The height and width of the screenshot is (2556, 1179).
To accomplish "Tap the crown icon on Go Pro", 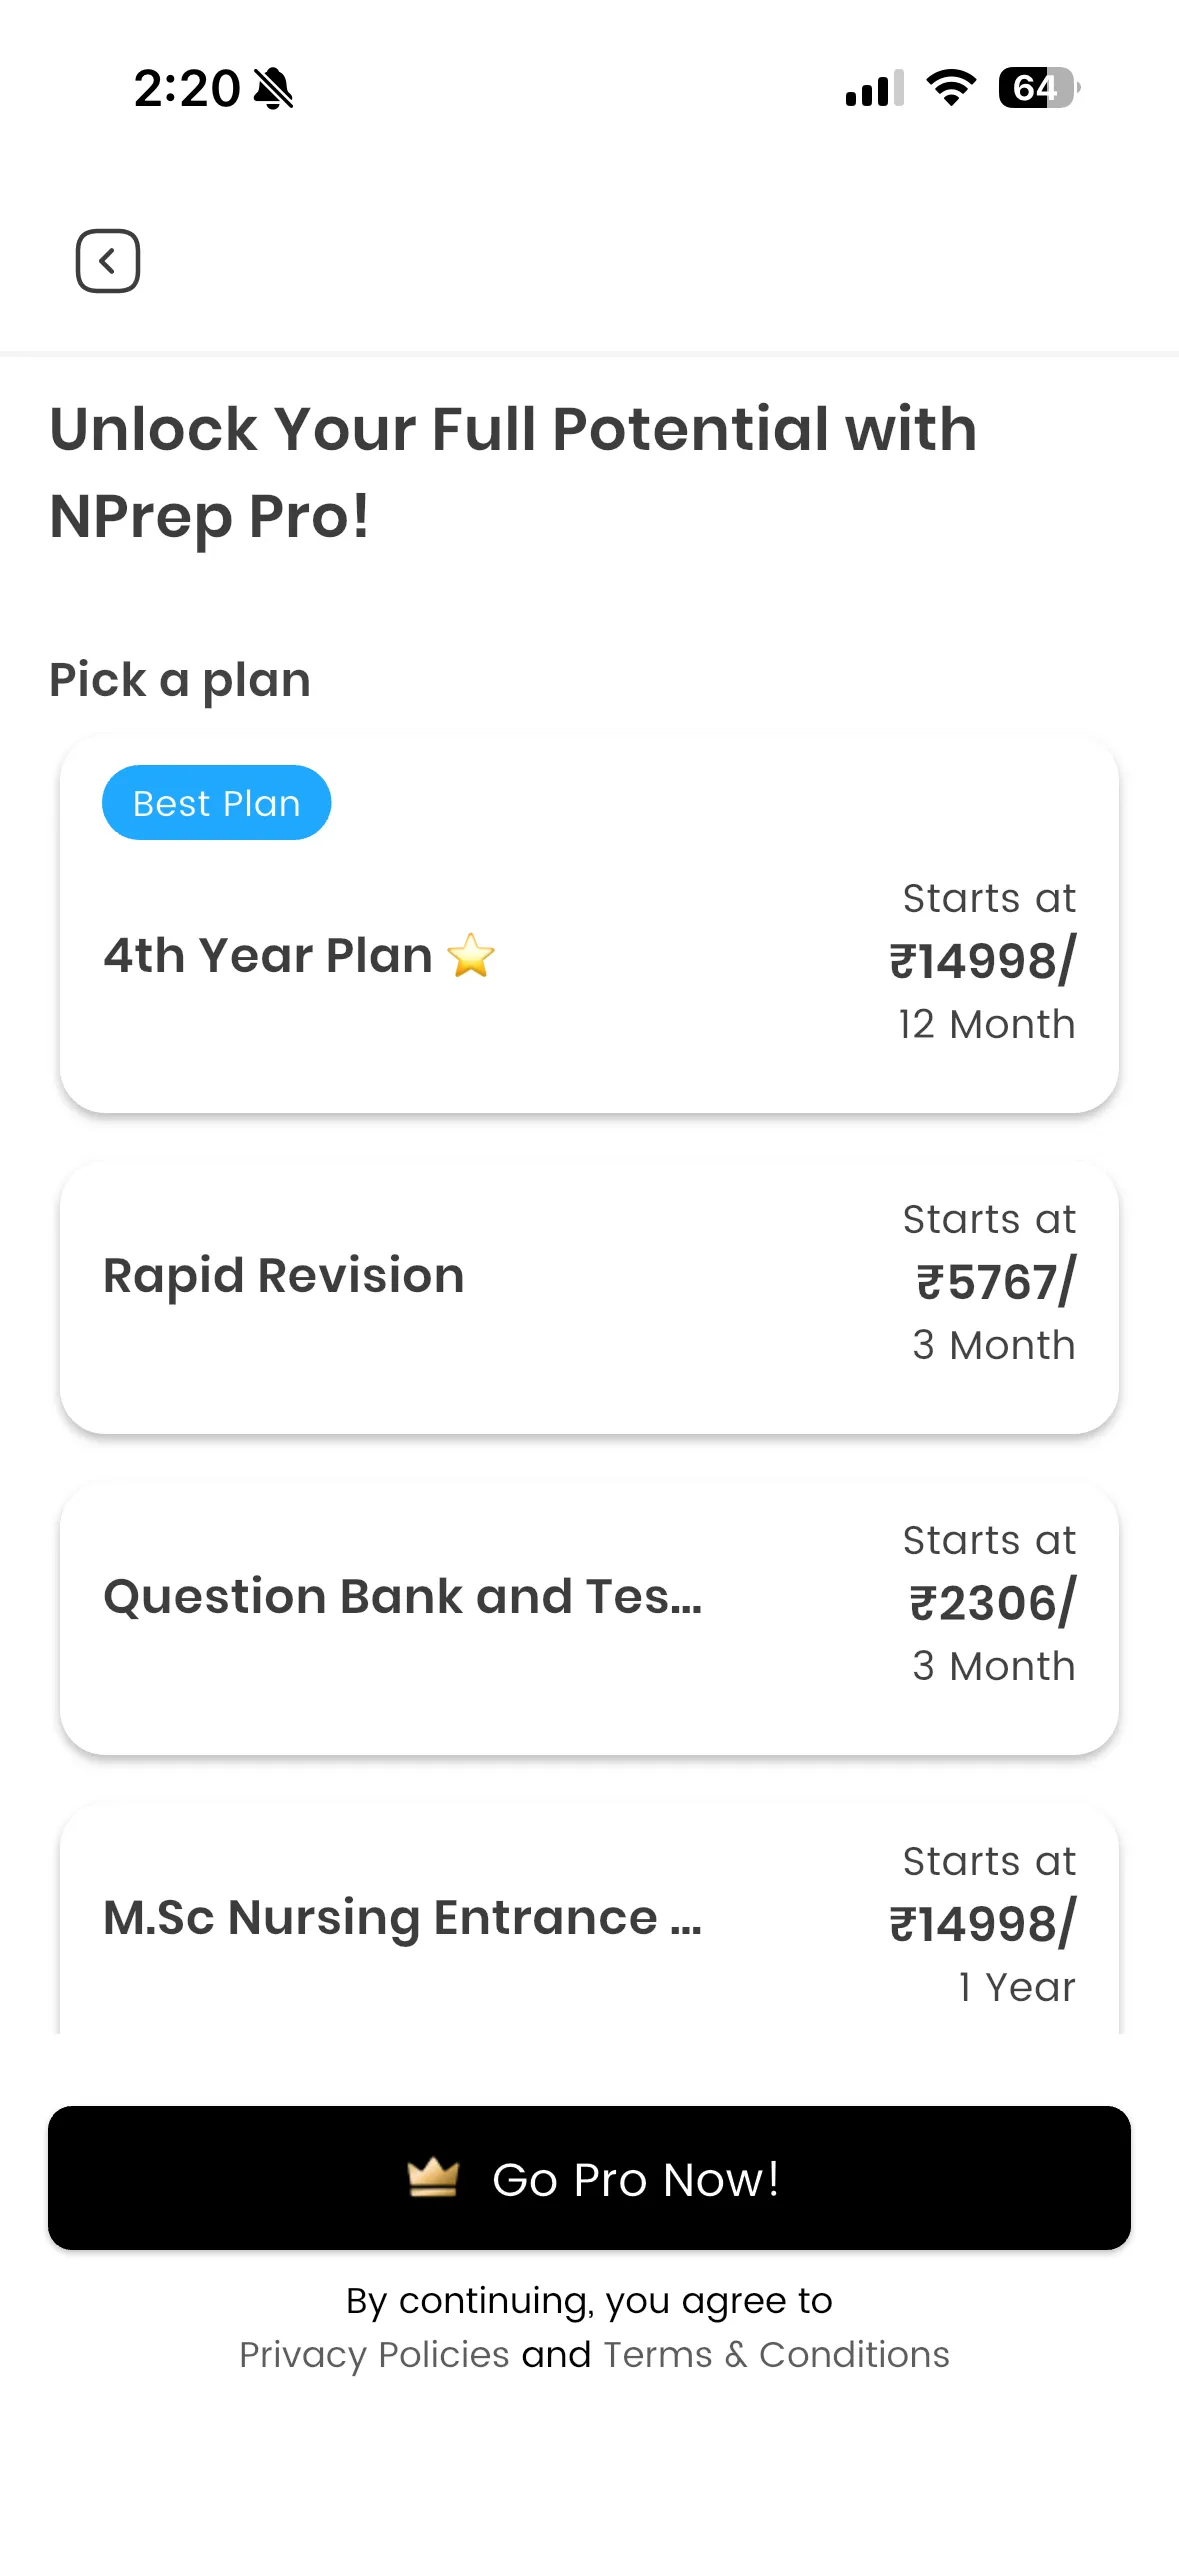I will point(433,2177).
